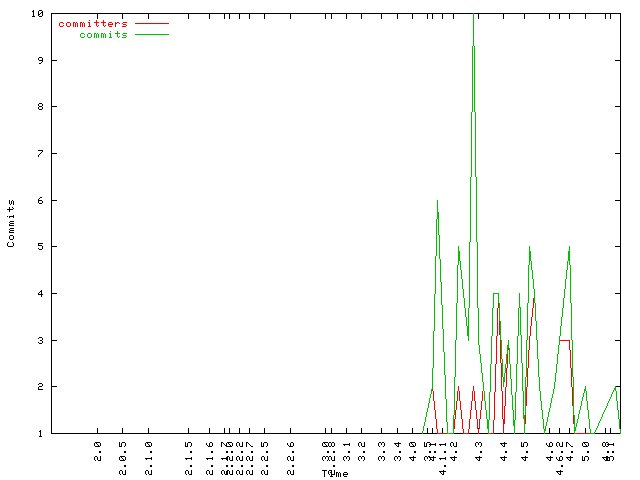Click the red committers legend label

[x=93, y=23]
